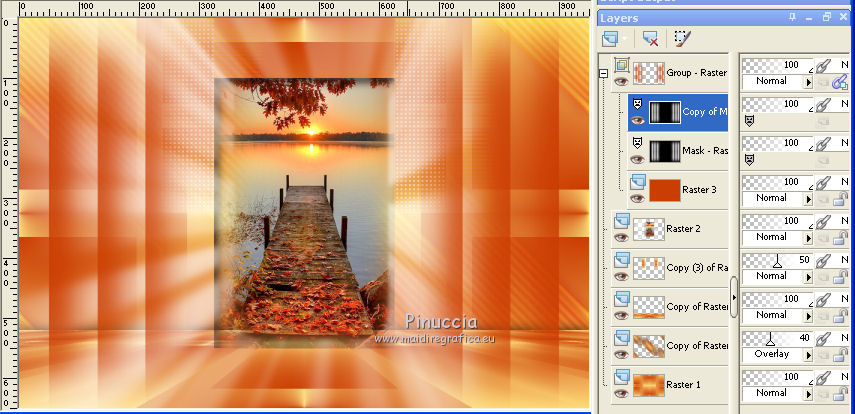
Task: Click the Delete Layer icon
Action: [x=649, y=38]
